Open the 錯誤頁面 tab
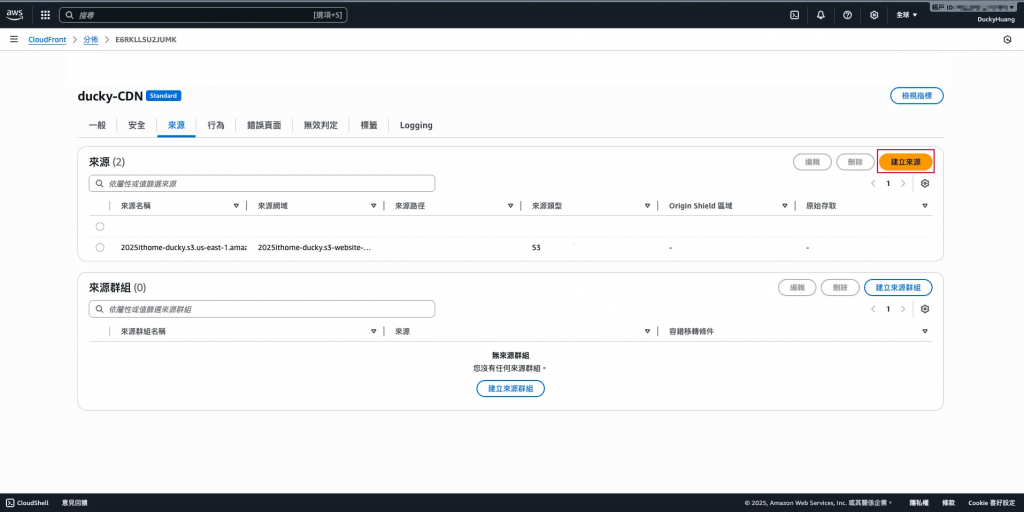The height and width of the screenshot is (512, 1024). coord(264,125)
